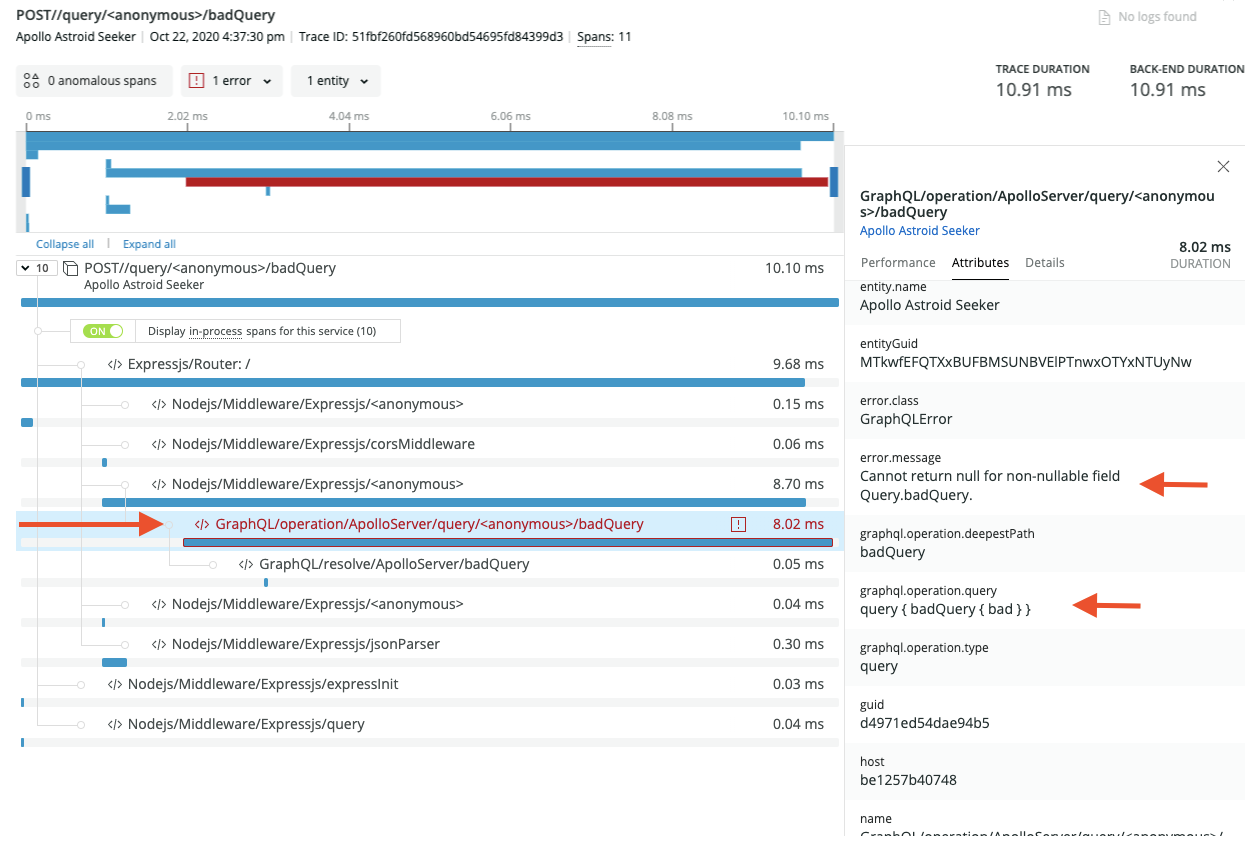Viewport: 1254px width, 845px height.
Task: Click the entity icon beside POST//query/<anonymous>/badQuery row
Action: (x=70, y=268)
